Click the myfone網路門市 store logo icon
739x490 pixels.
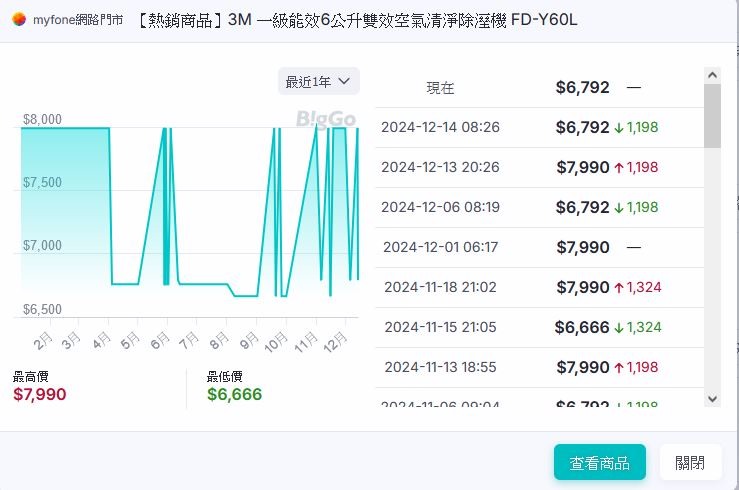tap(19, 19)
